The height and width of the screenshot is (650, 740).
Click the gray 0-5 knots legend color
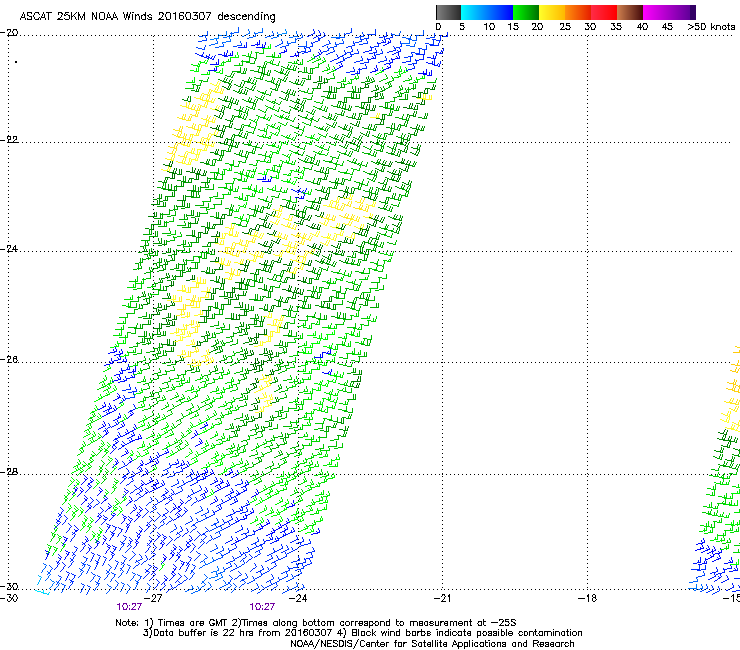point(448,12)
